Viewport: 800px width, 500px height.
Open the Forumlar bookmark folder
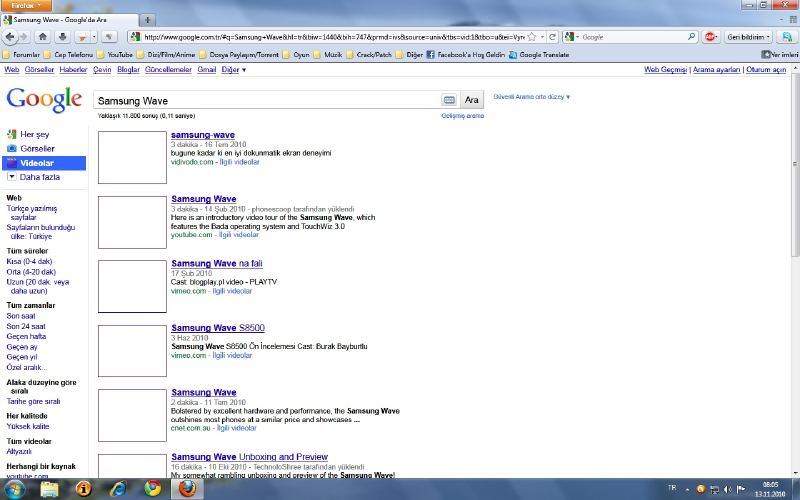click(x=21, y=55)
